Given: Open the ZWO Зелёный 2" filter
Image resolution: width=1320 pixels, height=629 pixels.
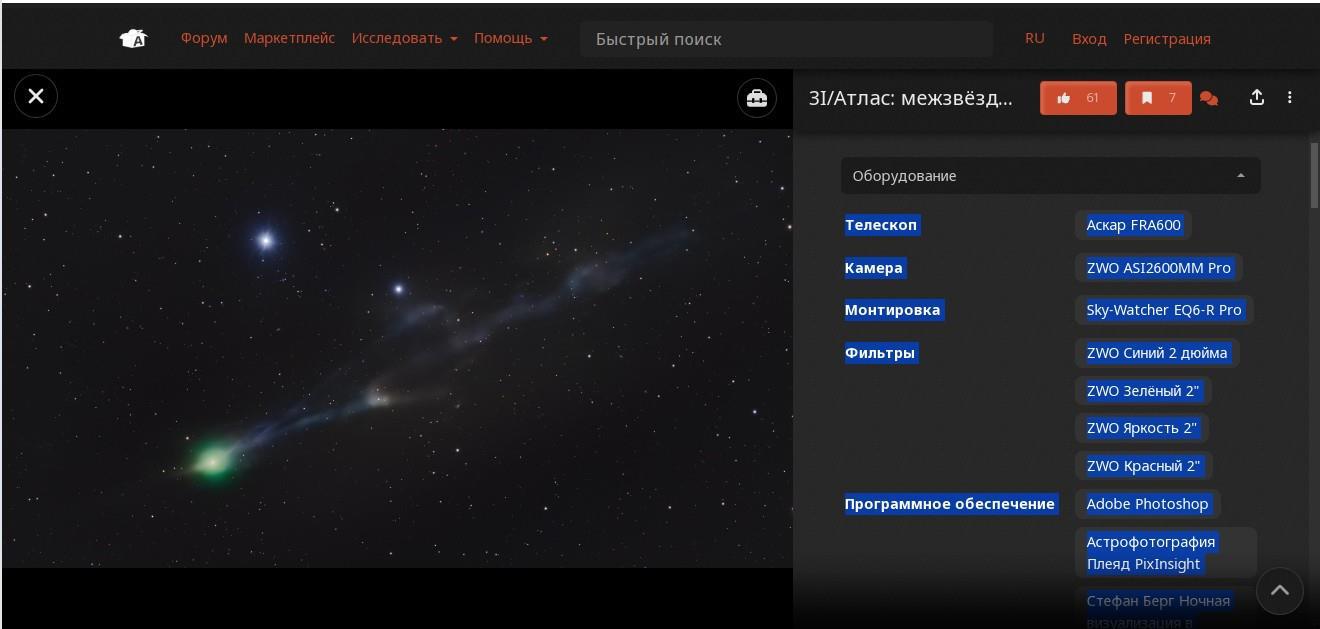Looking at the screenshot, I should click(1143, 391).
